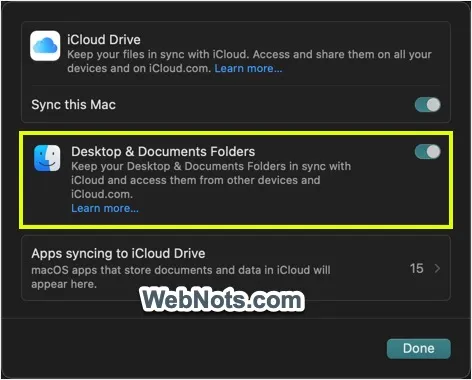Expand Apps syncing to iCloud Drive chevron
This screenshot has height=380, width=472.
(x=437, y=268)
